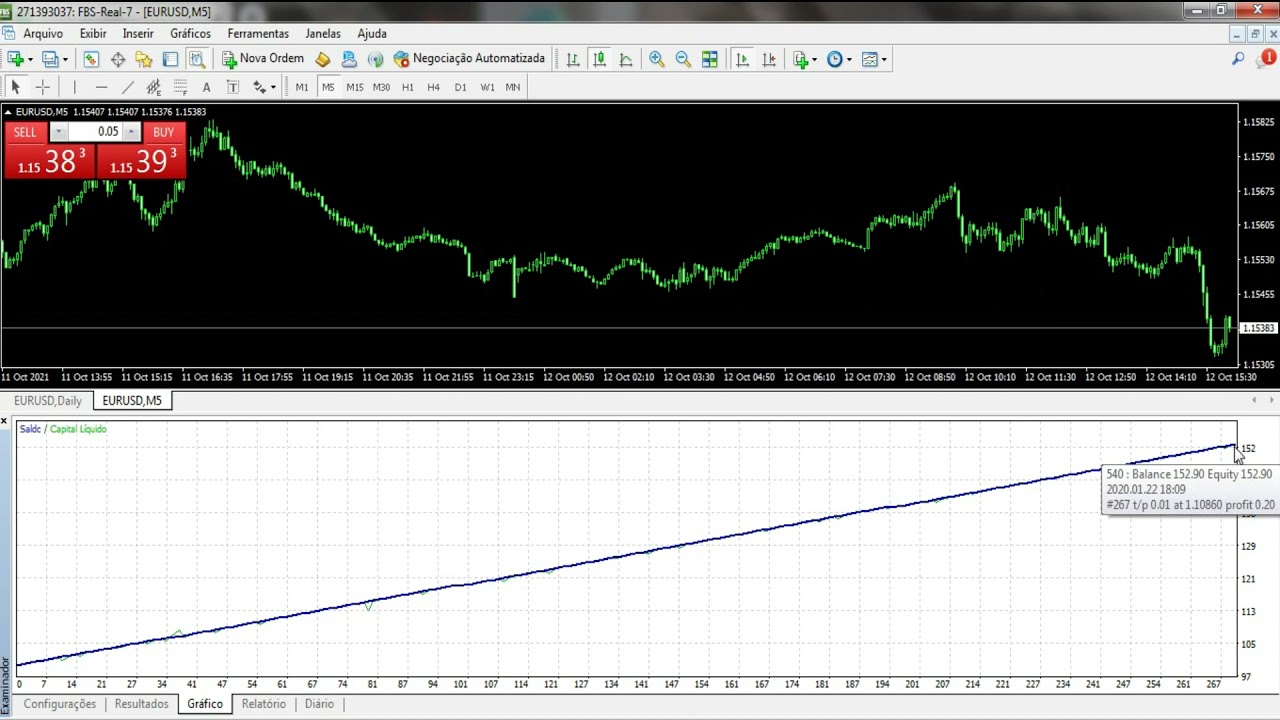1280x720 pixels.
Task: Open the Configurações tester tab
Action: (x=60, y=704)
